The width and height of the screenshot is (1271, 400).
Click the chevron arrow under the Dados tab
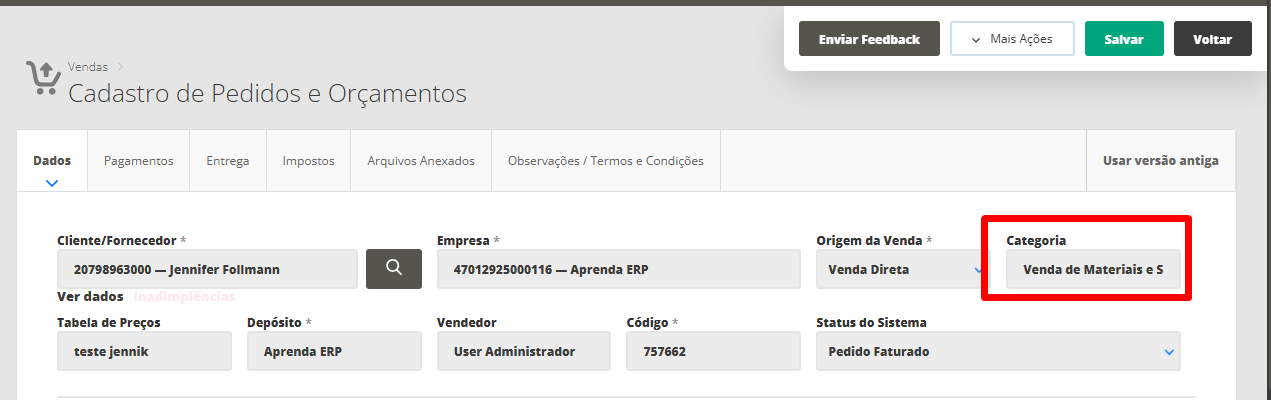pyautogui.click(x=52, y=183)
